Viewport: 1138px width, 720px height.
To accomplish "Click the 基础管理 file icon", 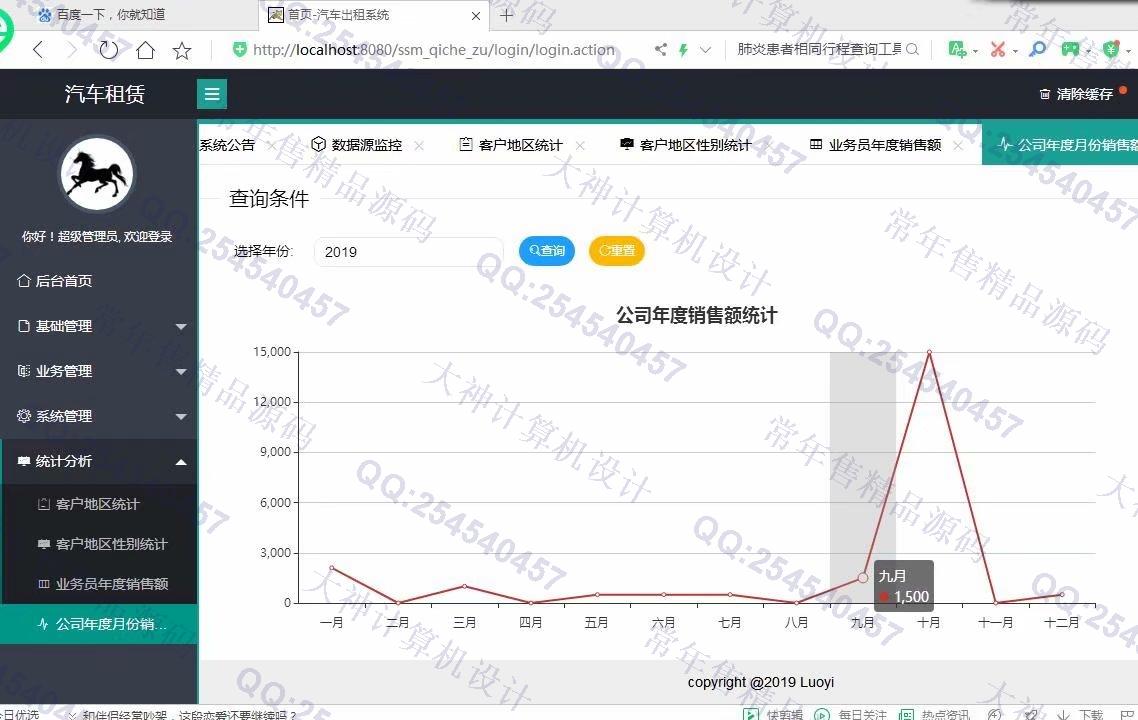I will [x=23, y=327].
